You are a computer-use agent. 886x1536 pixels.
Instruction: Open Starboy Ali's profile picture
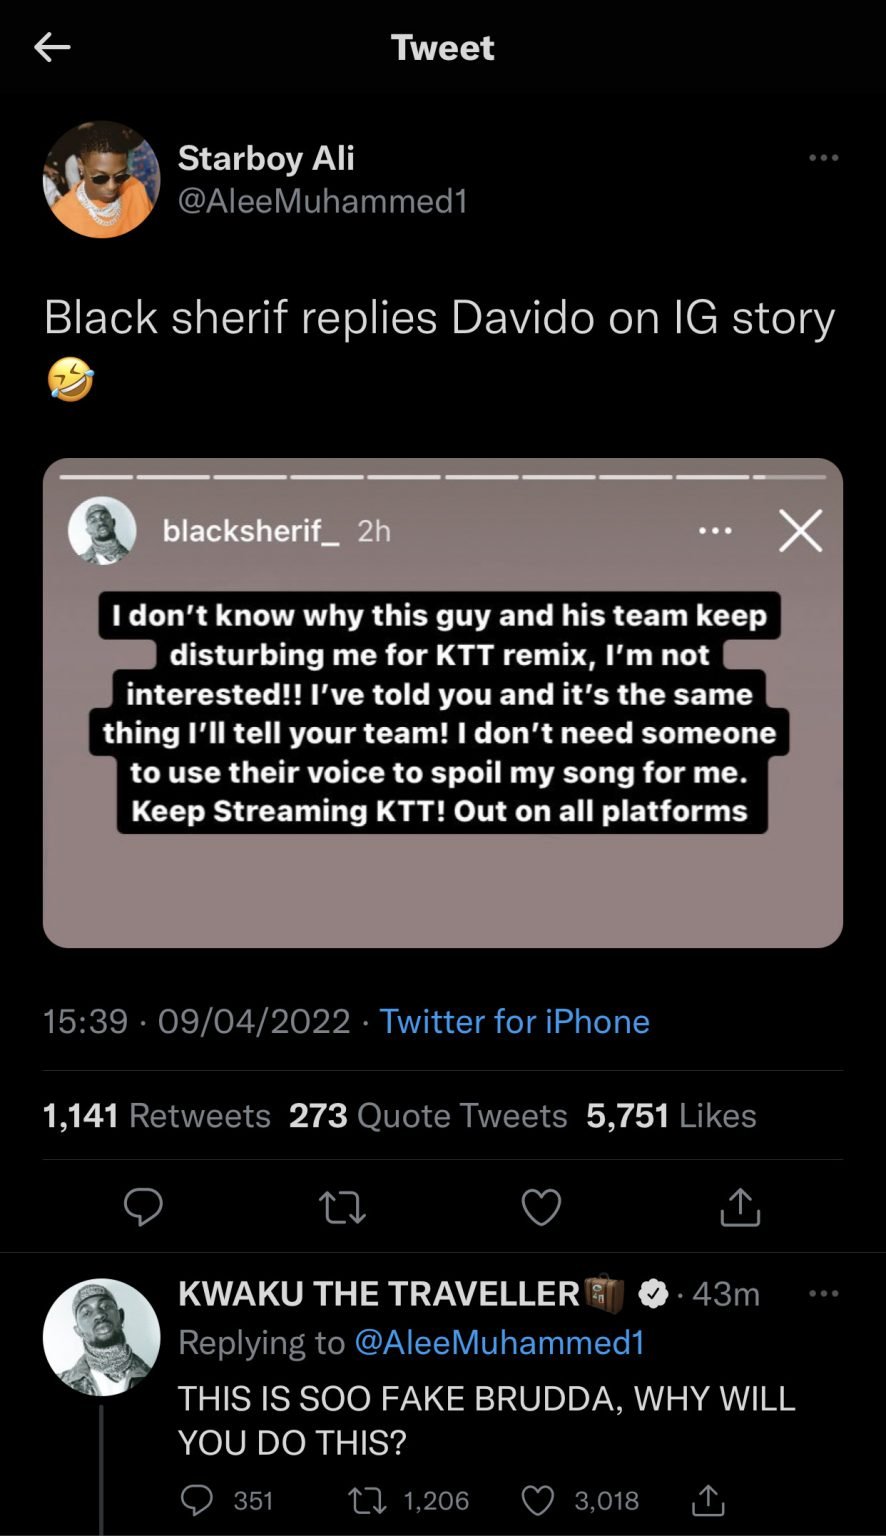click(101, 180)
